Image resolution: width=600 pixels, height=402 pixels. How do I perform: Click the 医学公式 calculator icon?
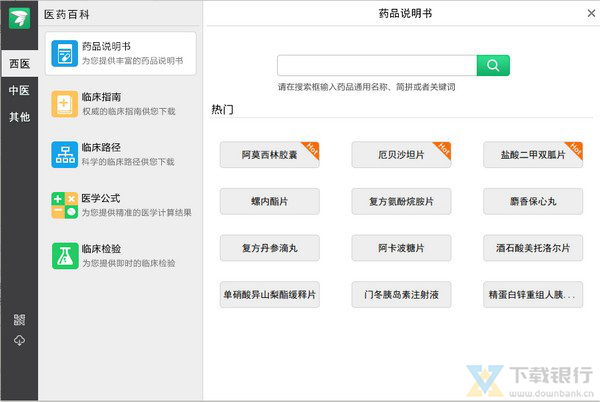pos(64,205)
